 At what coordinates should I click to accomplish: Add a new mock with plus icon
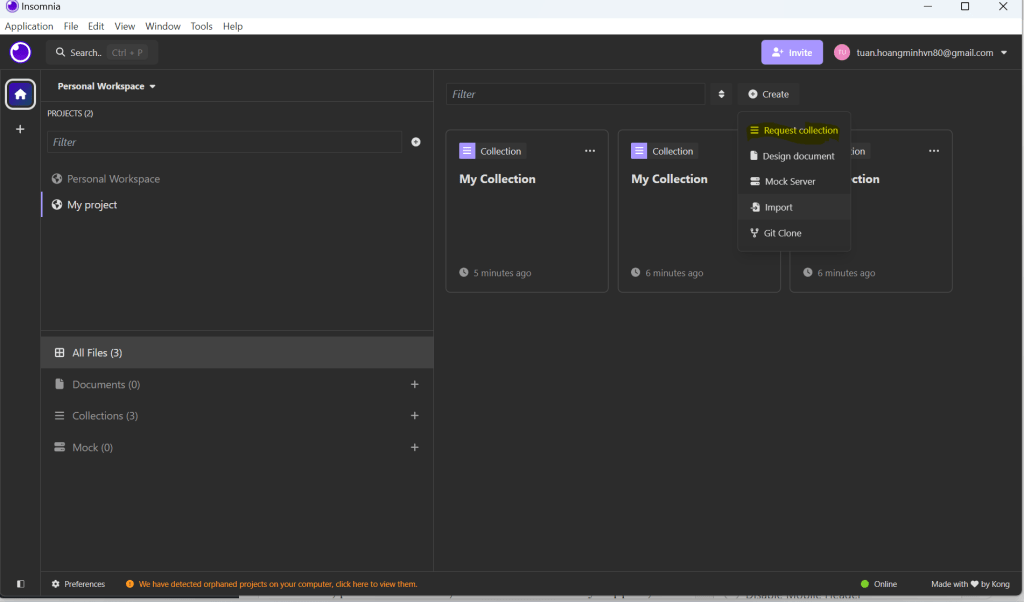[415, 448]
